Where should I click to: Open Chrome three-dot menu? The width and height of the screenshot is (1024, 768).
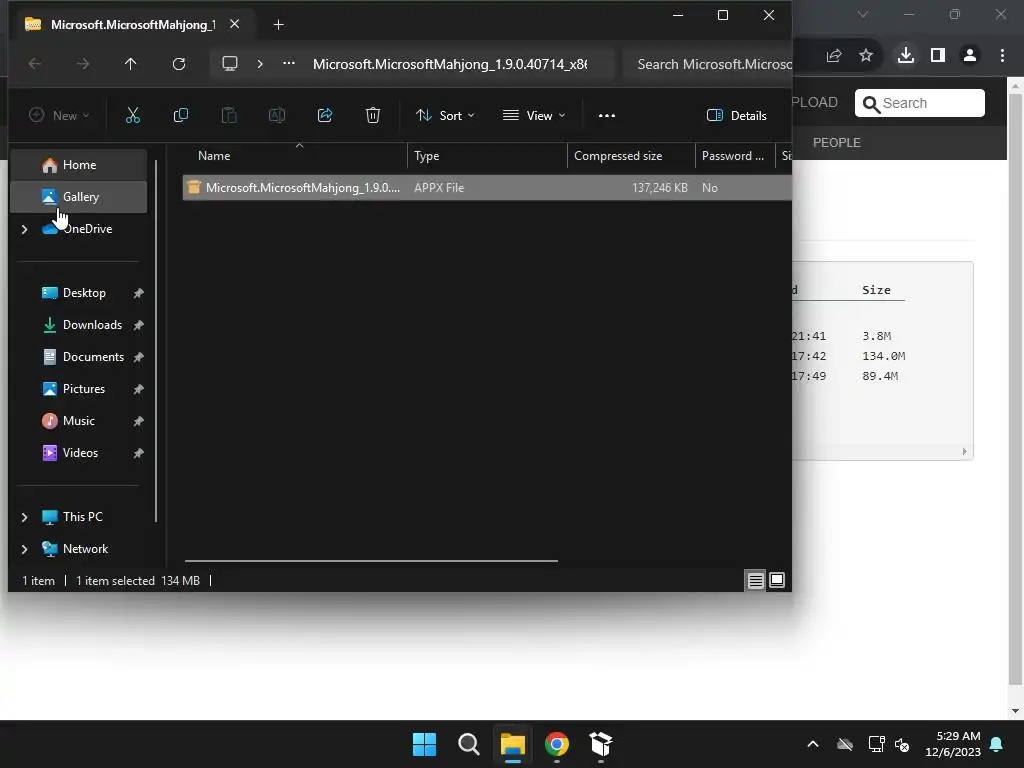point(1002,56)
